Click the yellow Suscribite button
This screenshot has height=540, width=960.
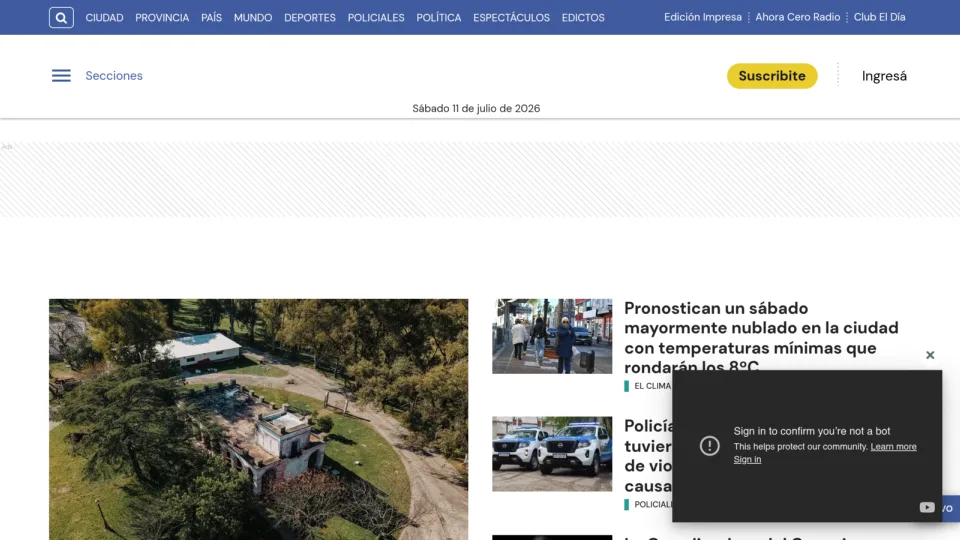772,76
